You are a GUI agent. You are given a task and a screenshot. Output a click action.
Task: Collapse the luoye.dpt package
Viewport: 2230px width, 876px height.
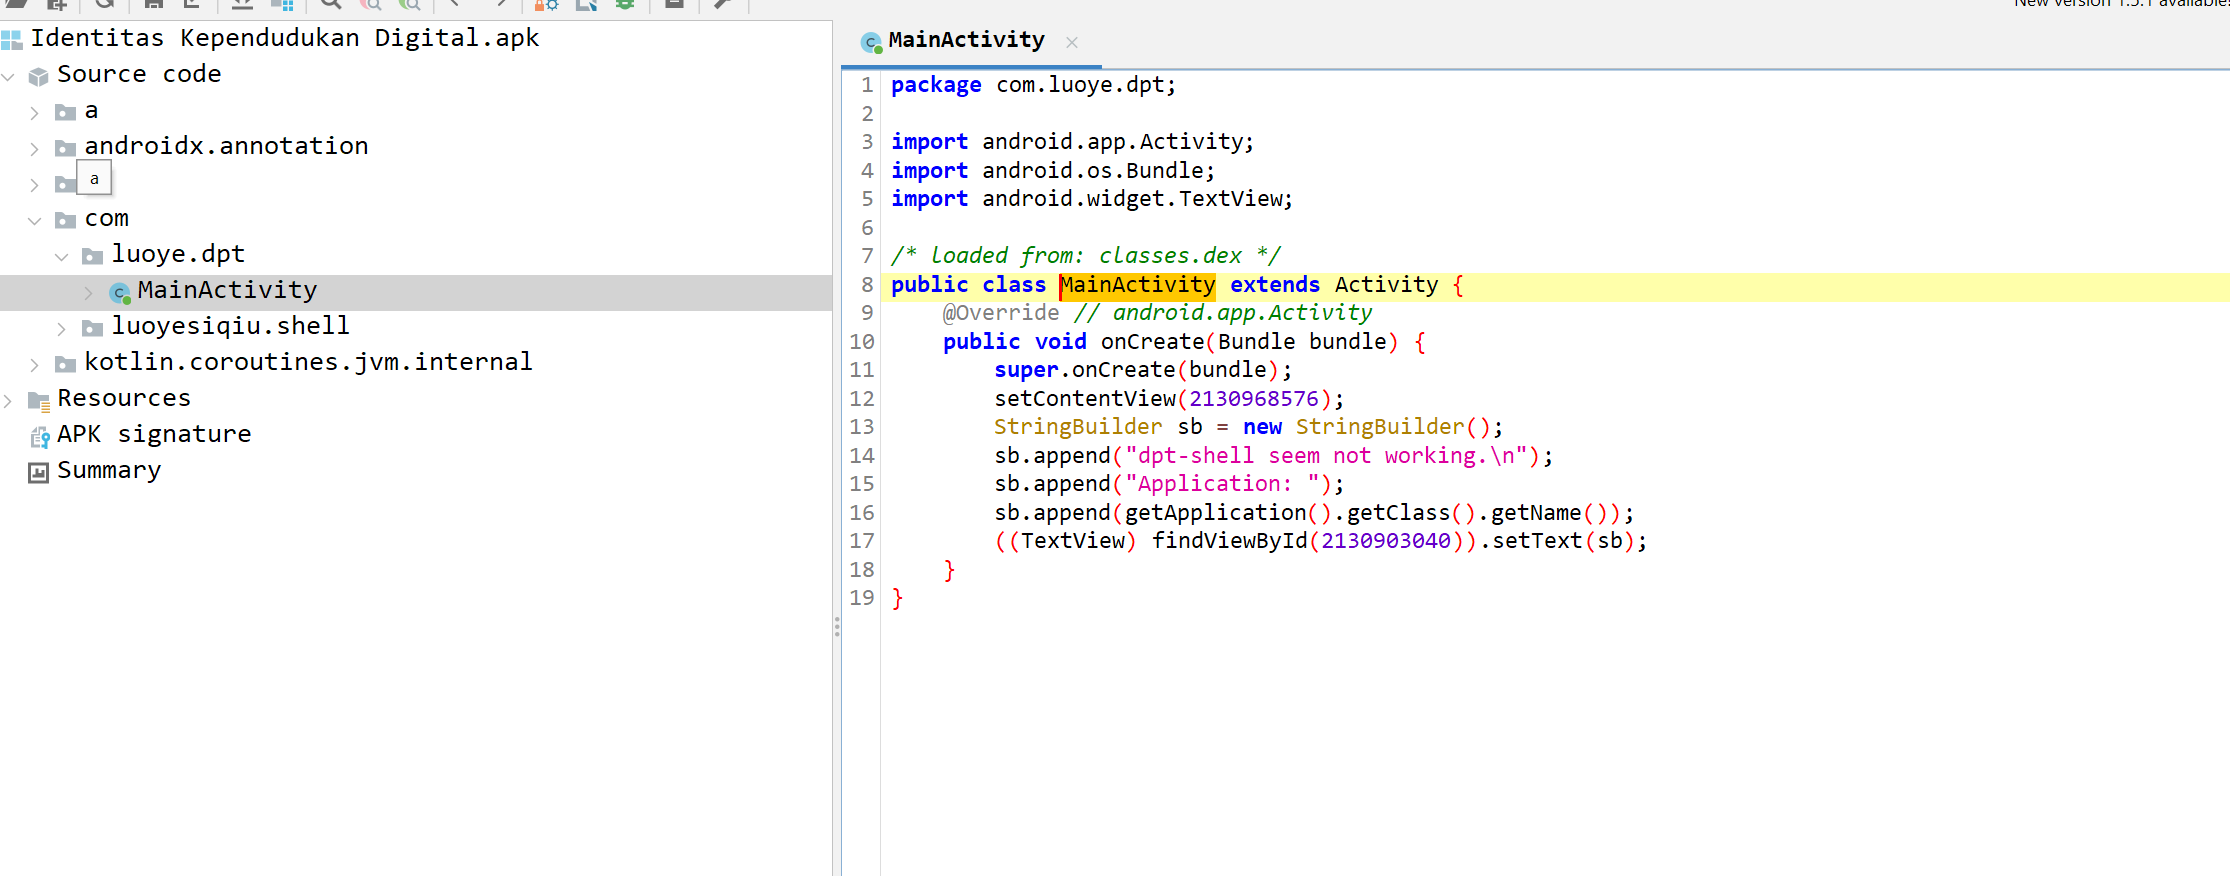(62, 256)
